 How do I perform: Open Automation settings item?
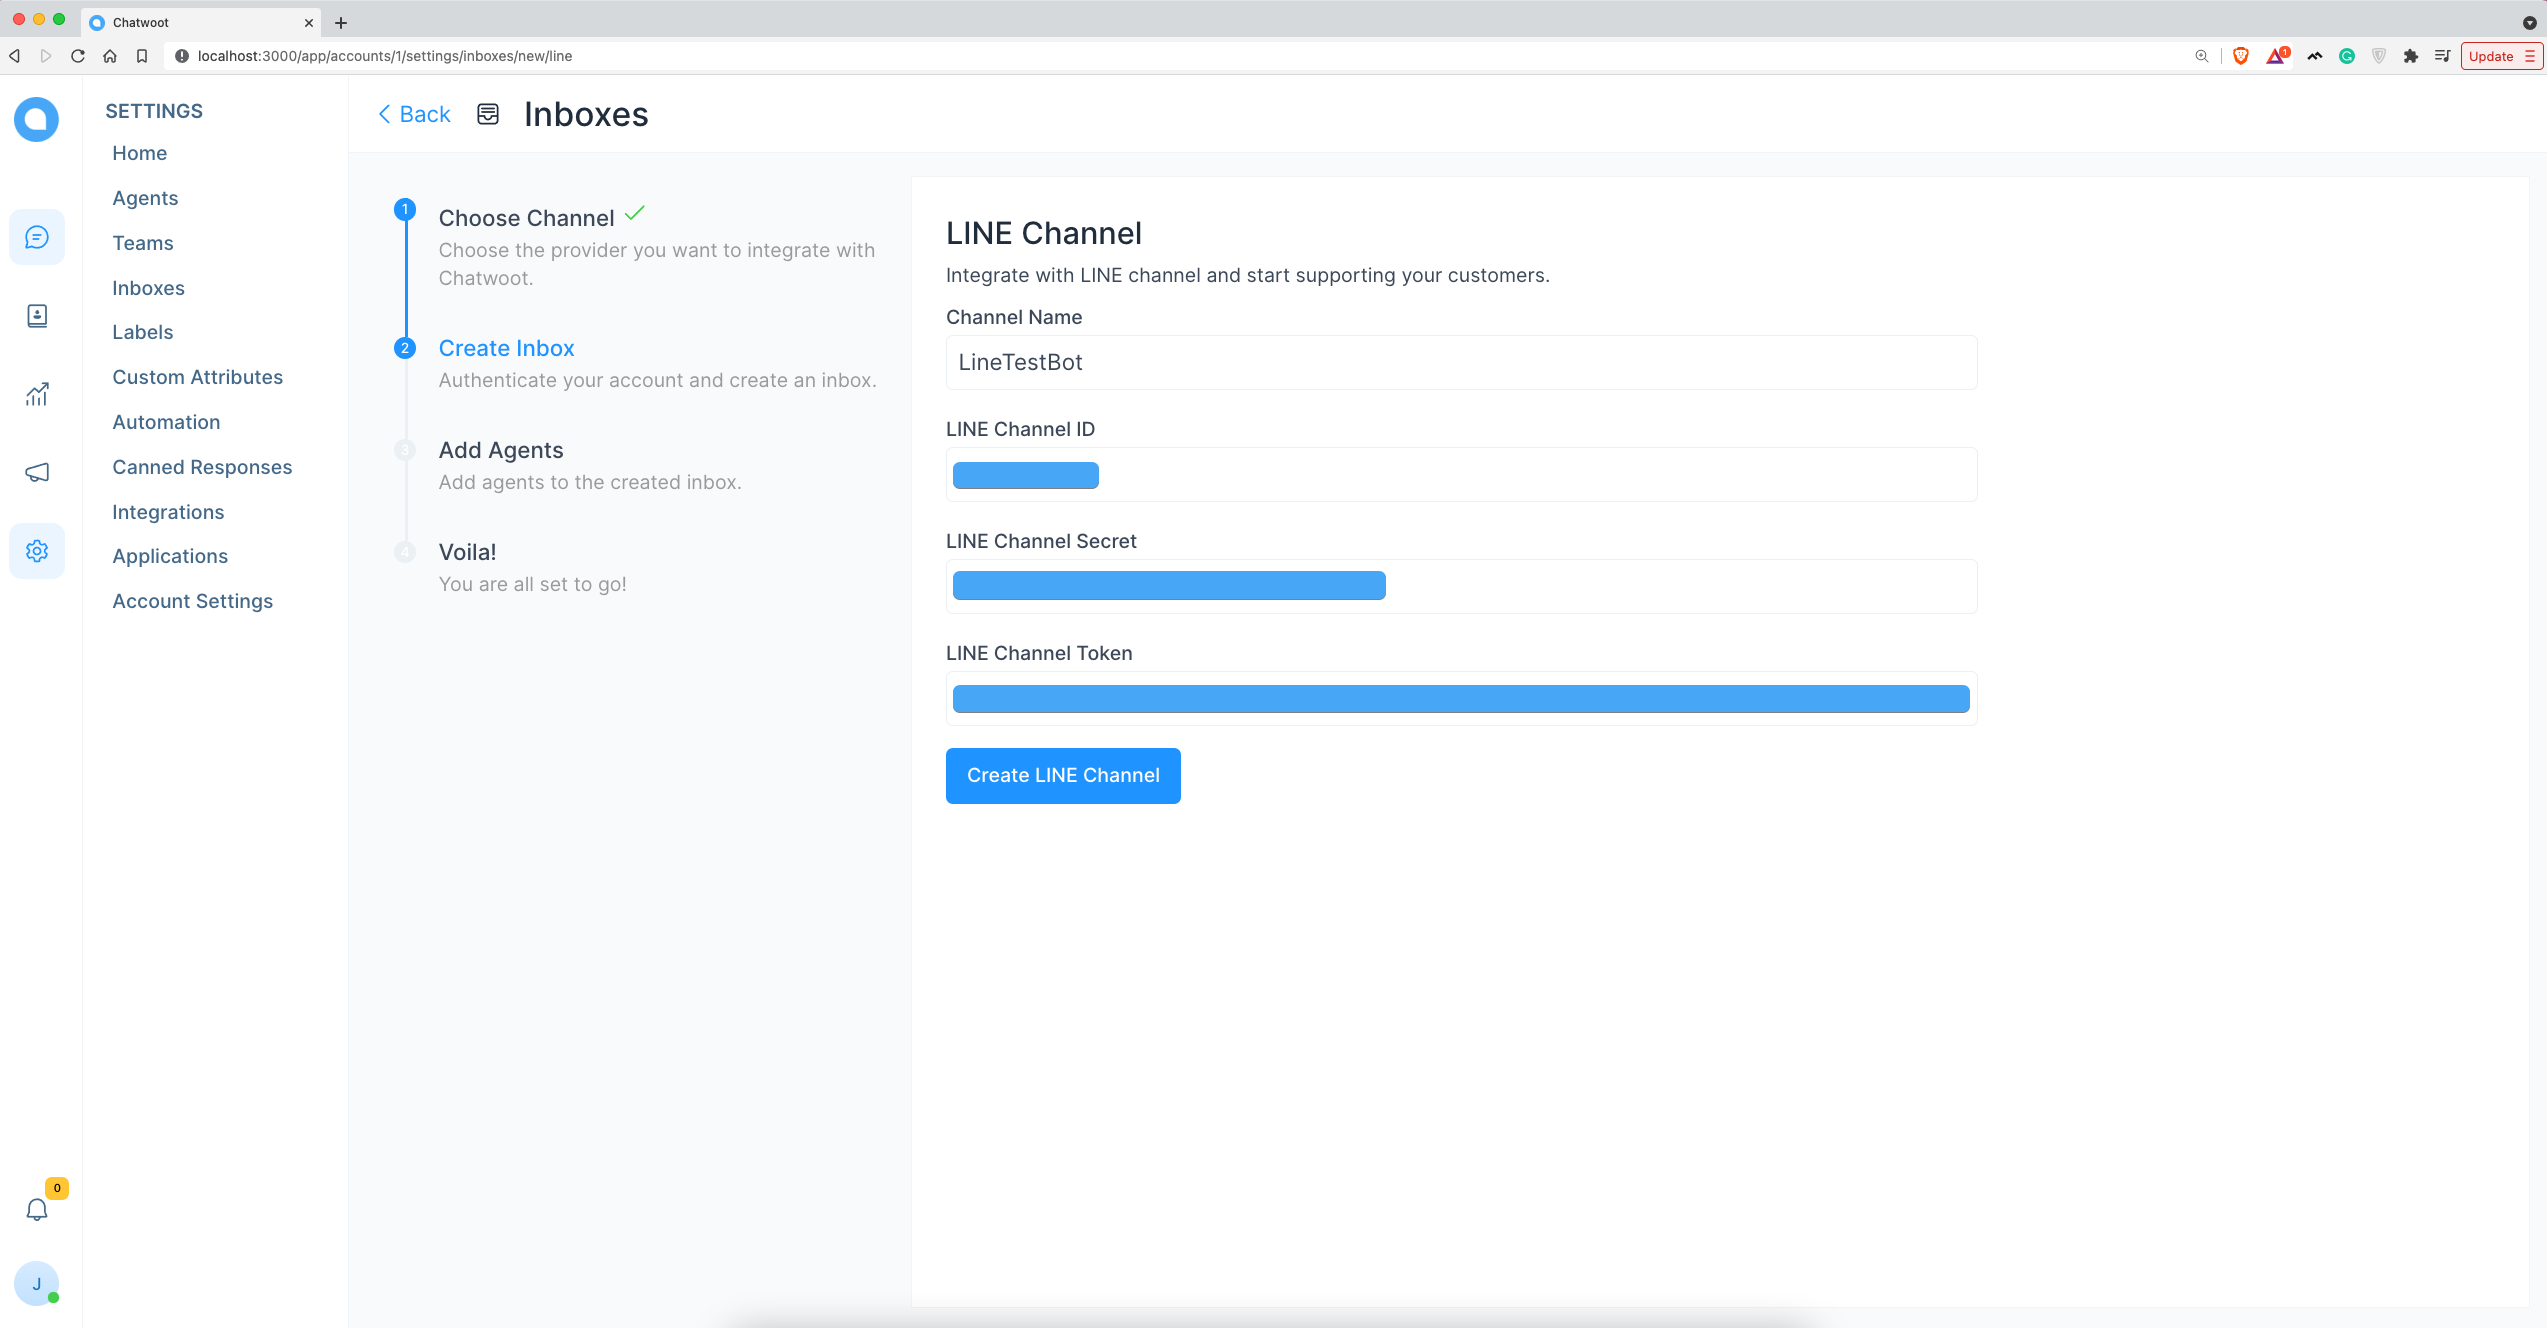click(x=166, y=422)
